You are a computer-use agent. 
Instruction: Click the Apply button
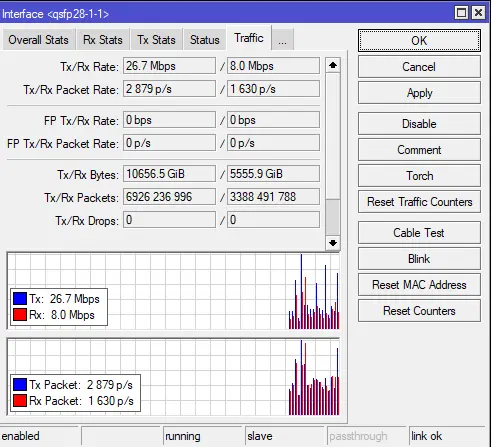419,93
